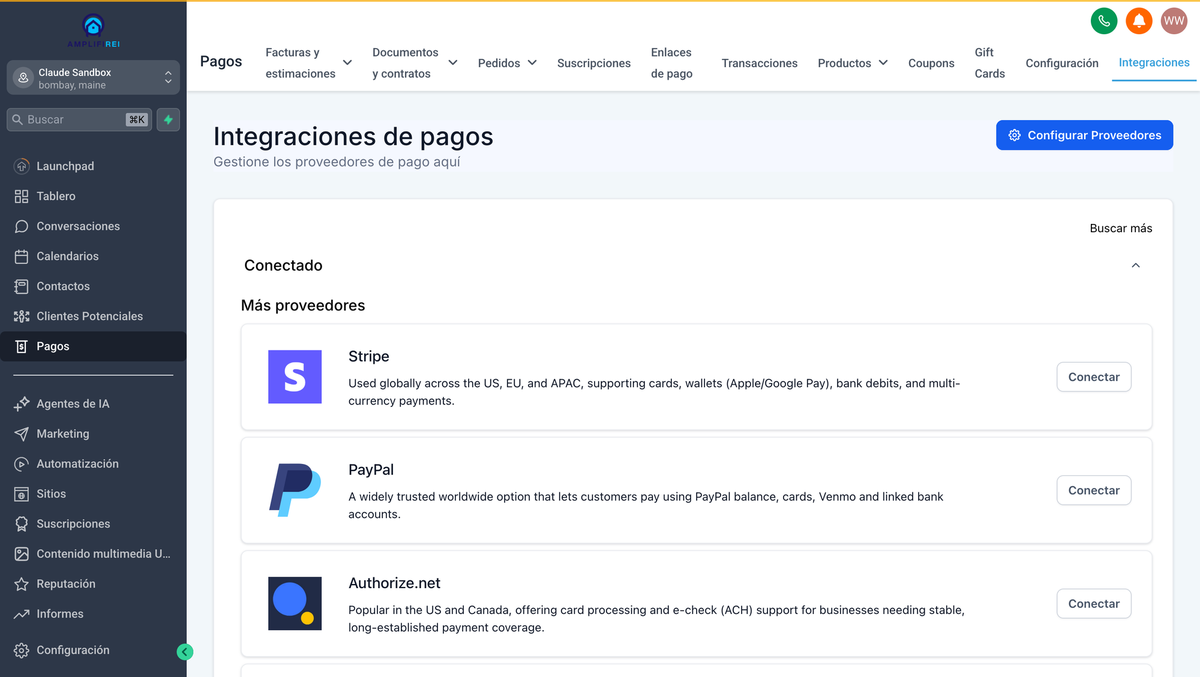The image size is (1200, 677).
Task: Switch to the Transacciones tab
Action: (x=760, y=63)
